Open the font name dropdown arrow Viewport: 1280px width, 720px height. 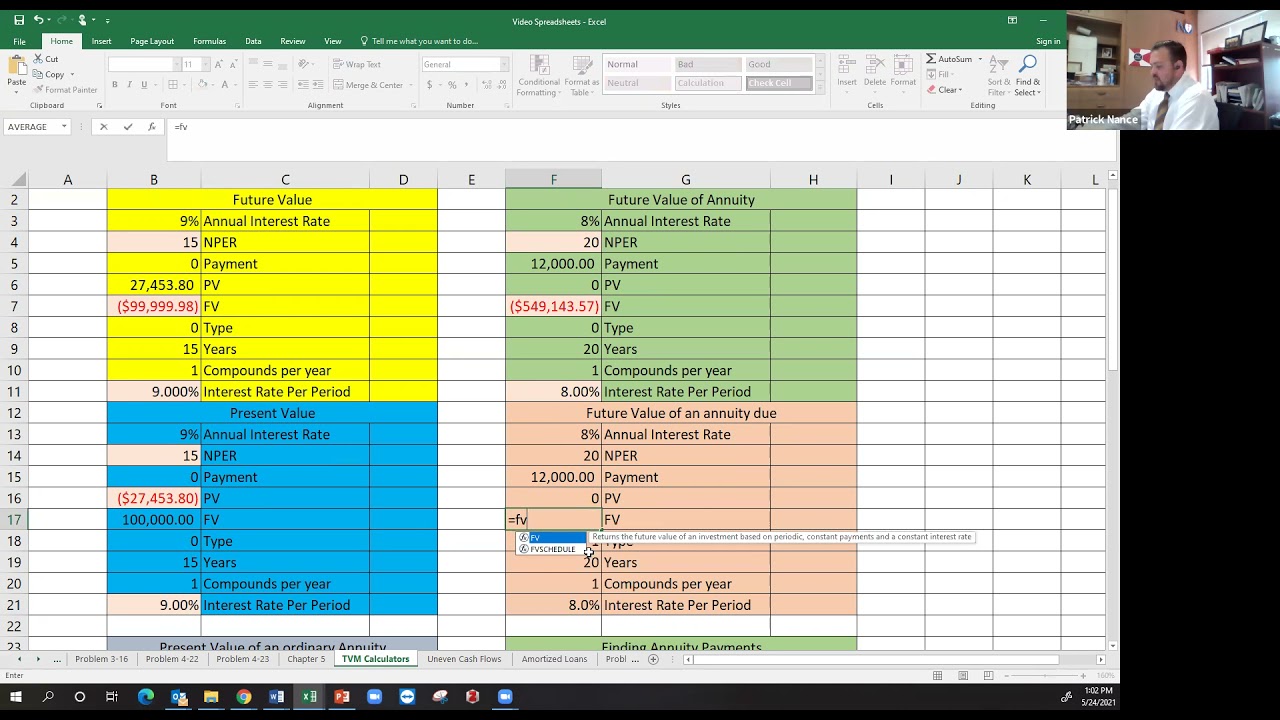[x=175, y=64]
